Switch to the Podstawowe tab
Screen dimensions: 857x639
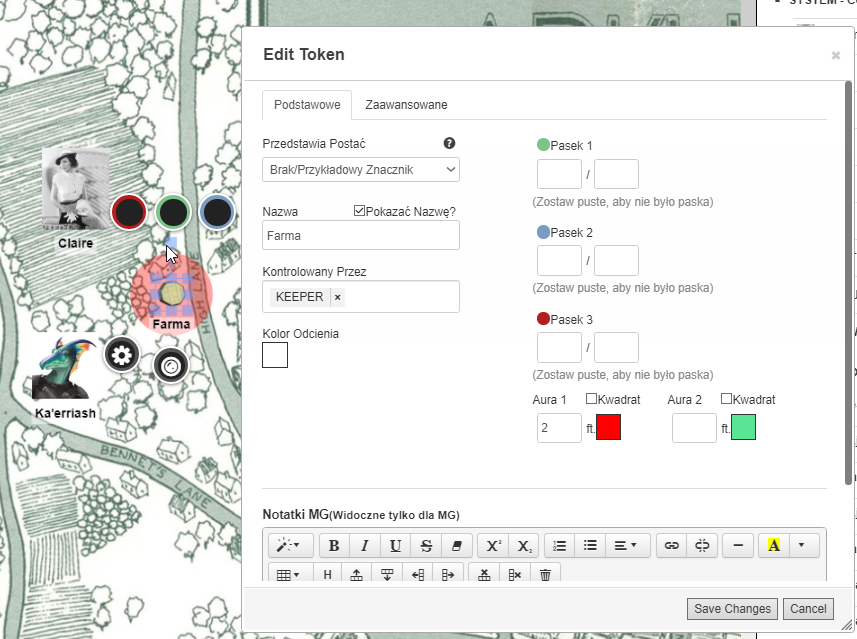pos(307,105)
